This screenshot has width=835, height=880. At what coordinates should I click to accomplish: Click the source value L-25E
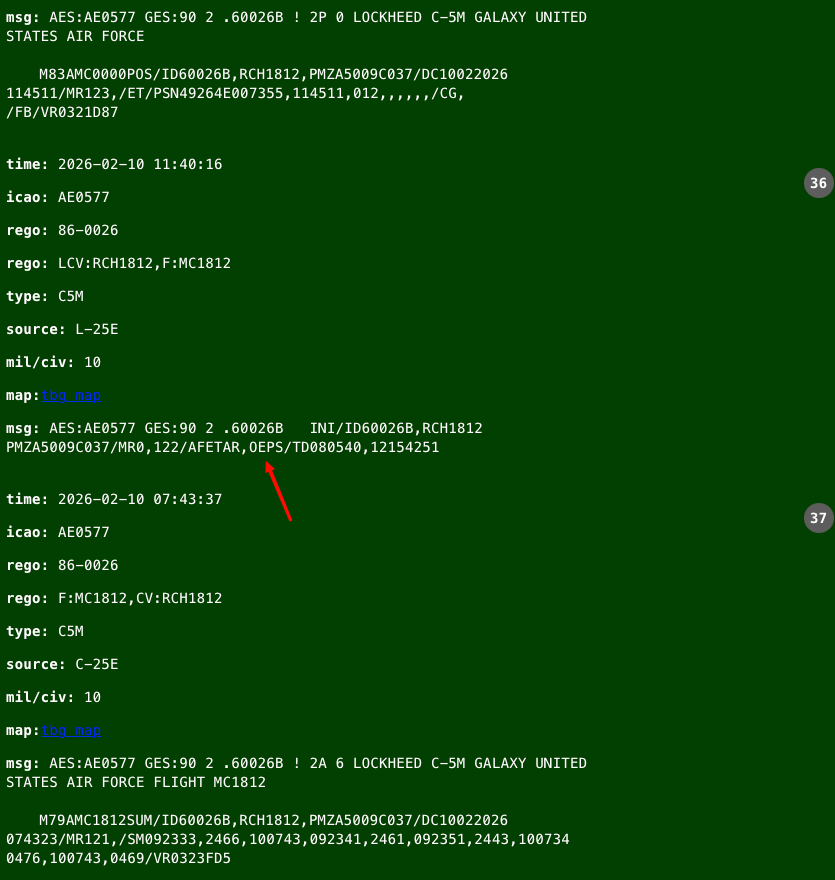click(97, 329)
